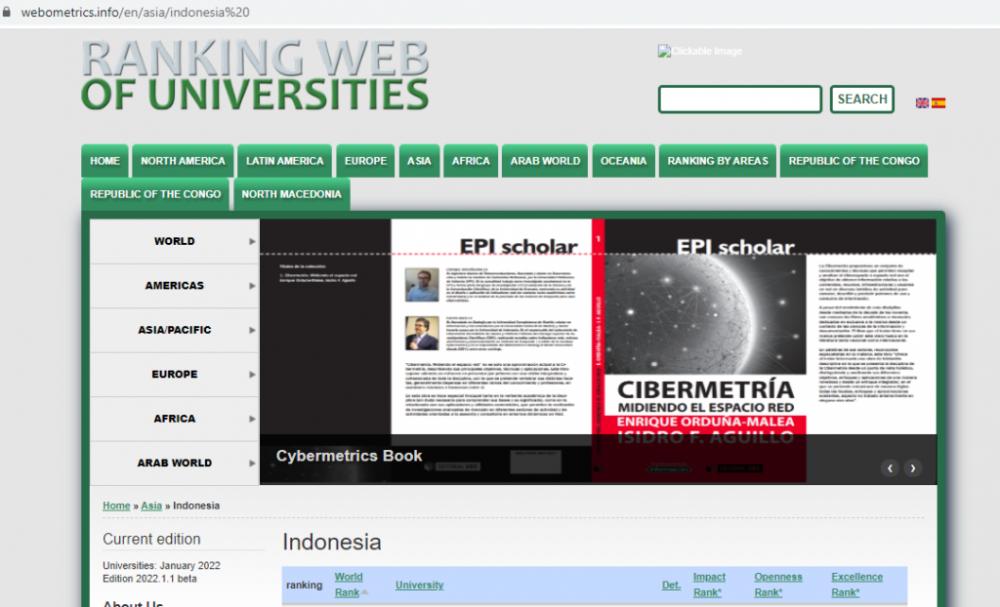Click the padlock icon in the address bar
Image resolution: width=1000 pixels, height=607 pixels.
click(x=6, y=11)
